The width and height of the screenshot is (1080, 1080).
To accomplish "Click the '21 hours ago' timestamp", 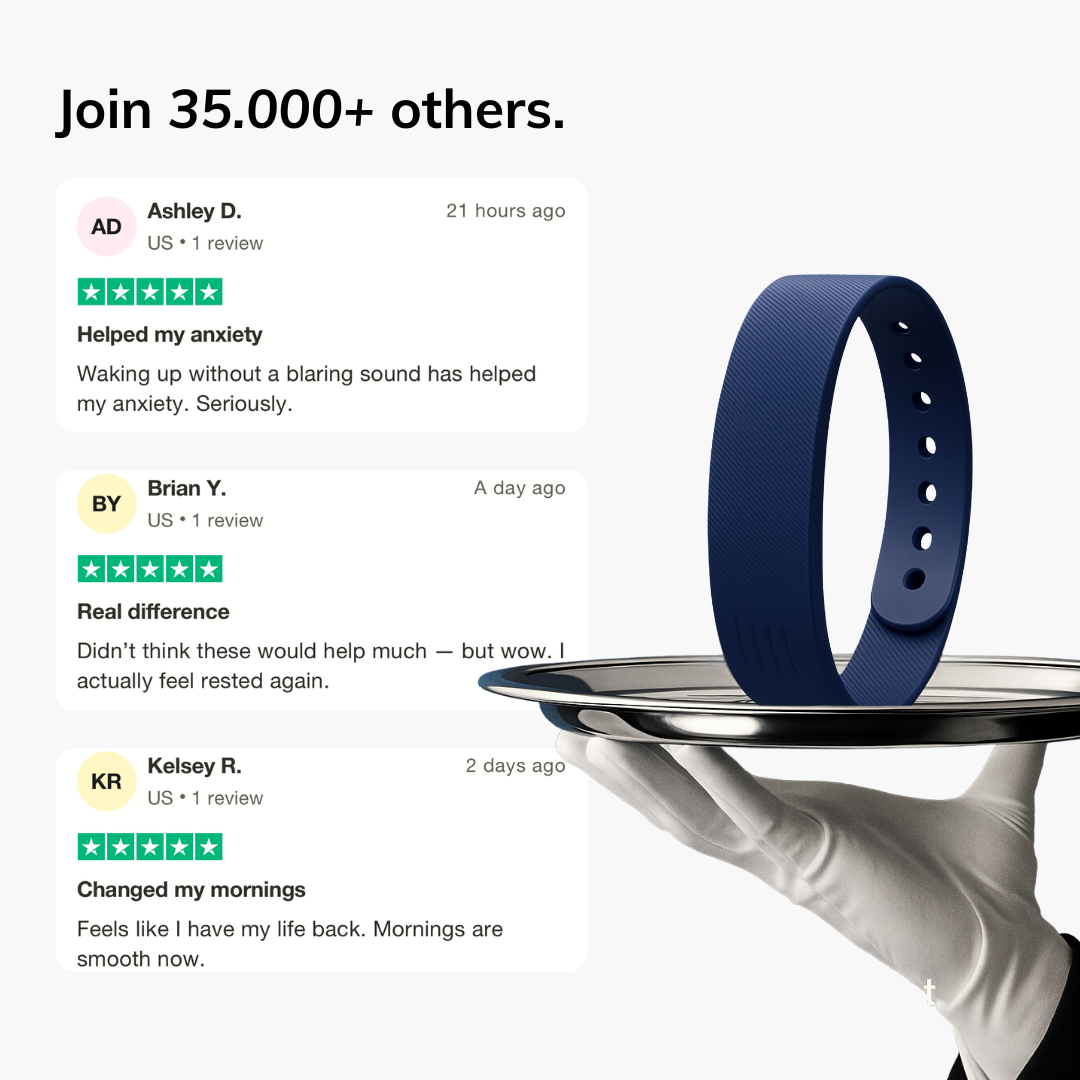I will (506, 211).
